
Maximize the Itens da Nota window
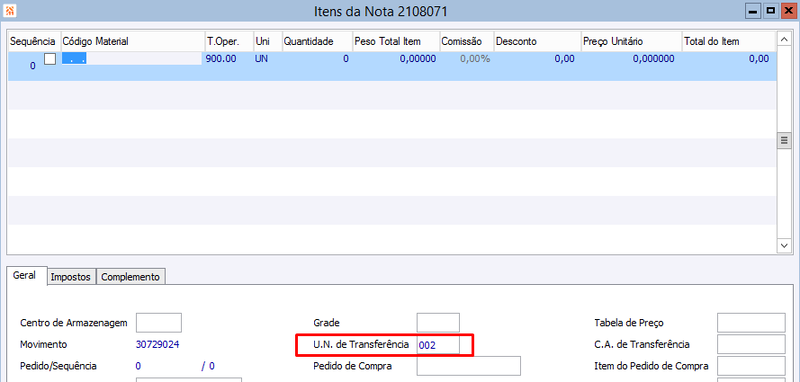pyautogui.click(x=770, y=11)
